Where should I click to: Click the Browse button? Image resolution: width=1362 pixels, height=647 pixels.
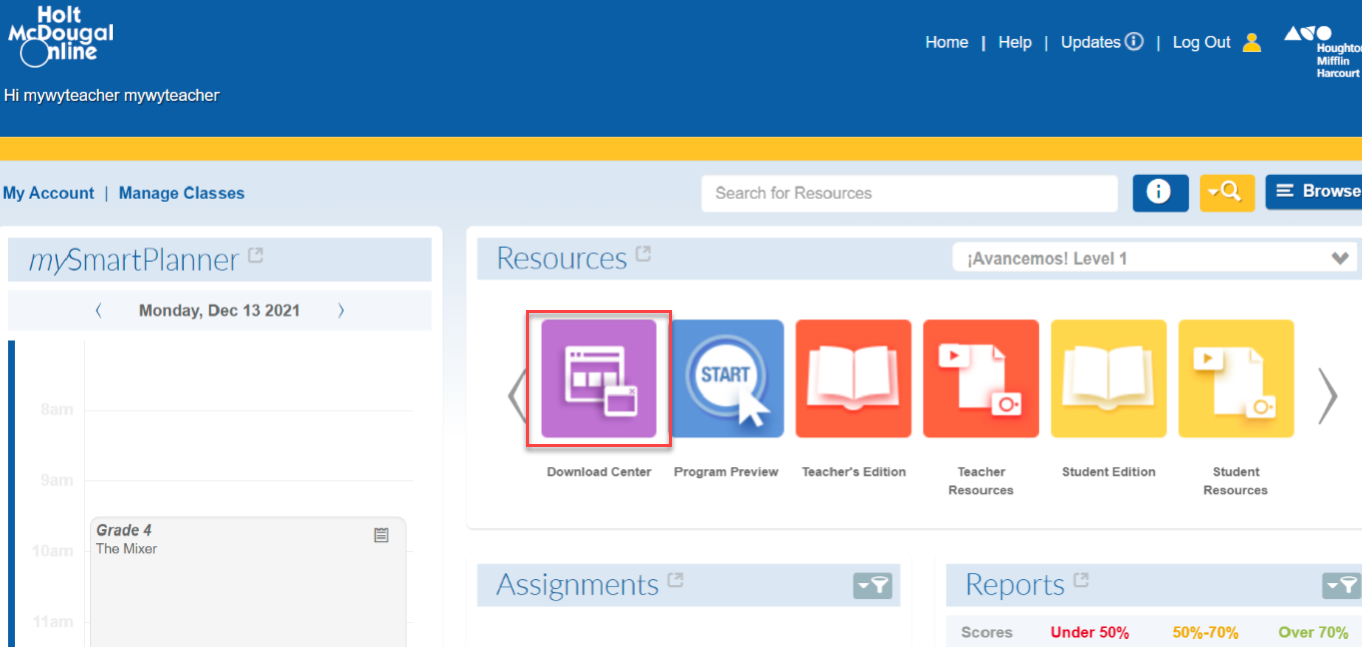[1322, 191]
